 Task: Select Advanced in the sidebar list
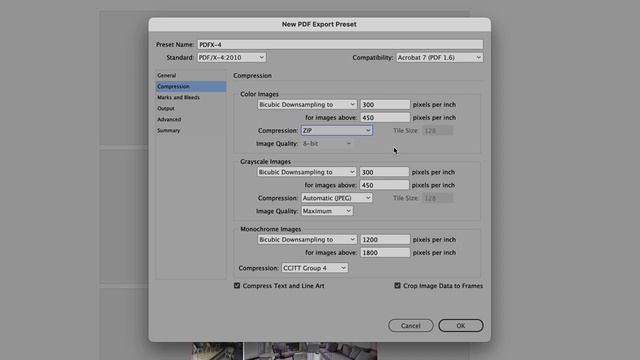191,120
